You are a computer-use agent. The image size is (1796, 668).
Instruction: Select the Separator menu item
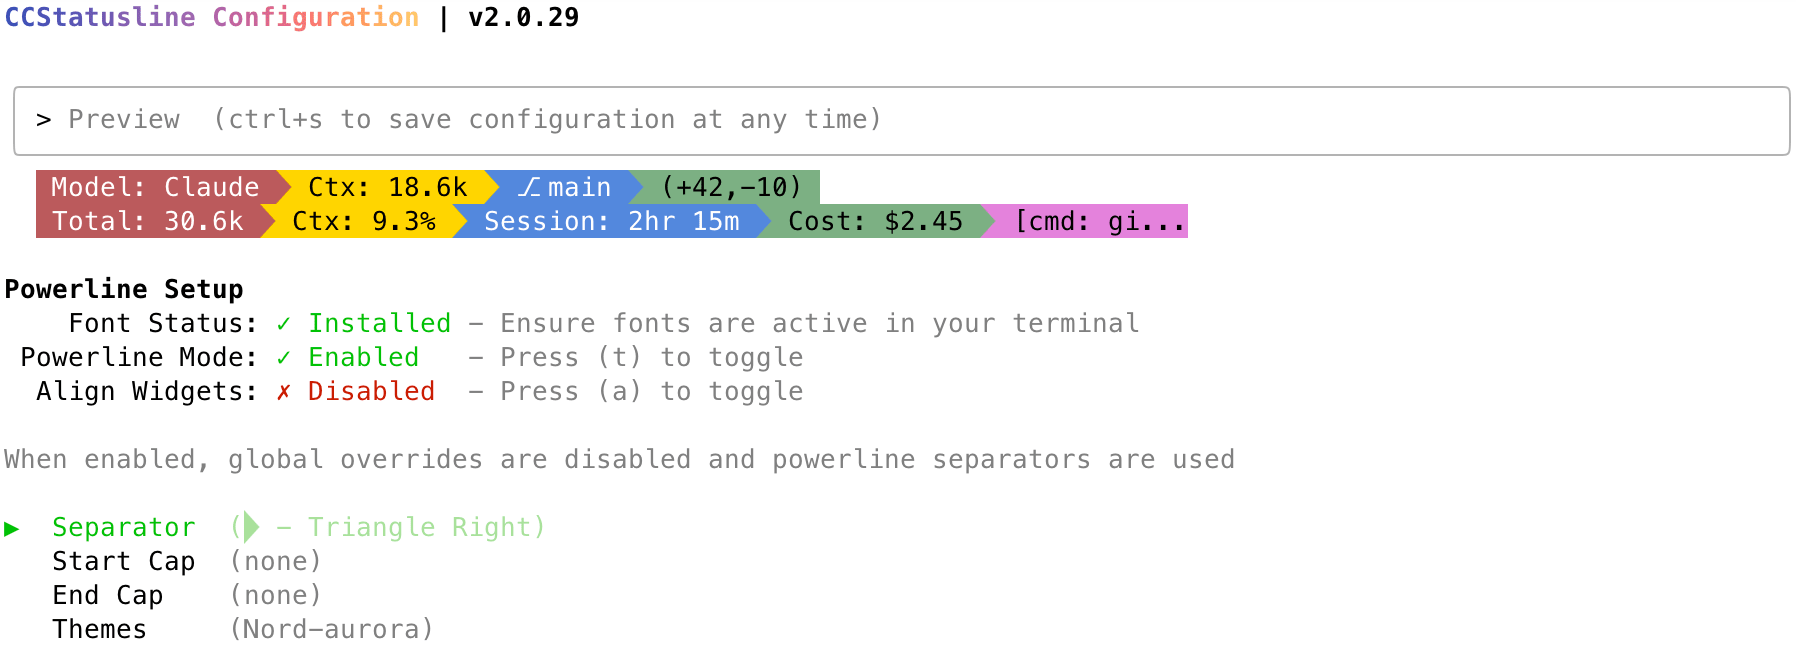[124, 527]
